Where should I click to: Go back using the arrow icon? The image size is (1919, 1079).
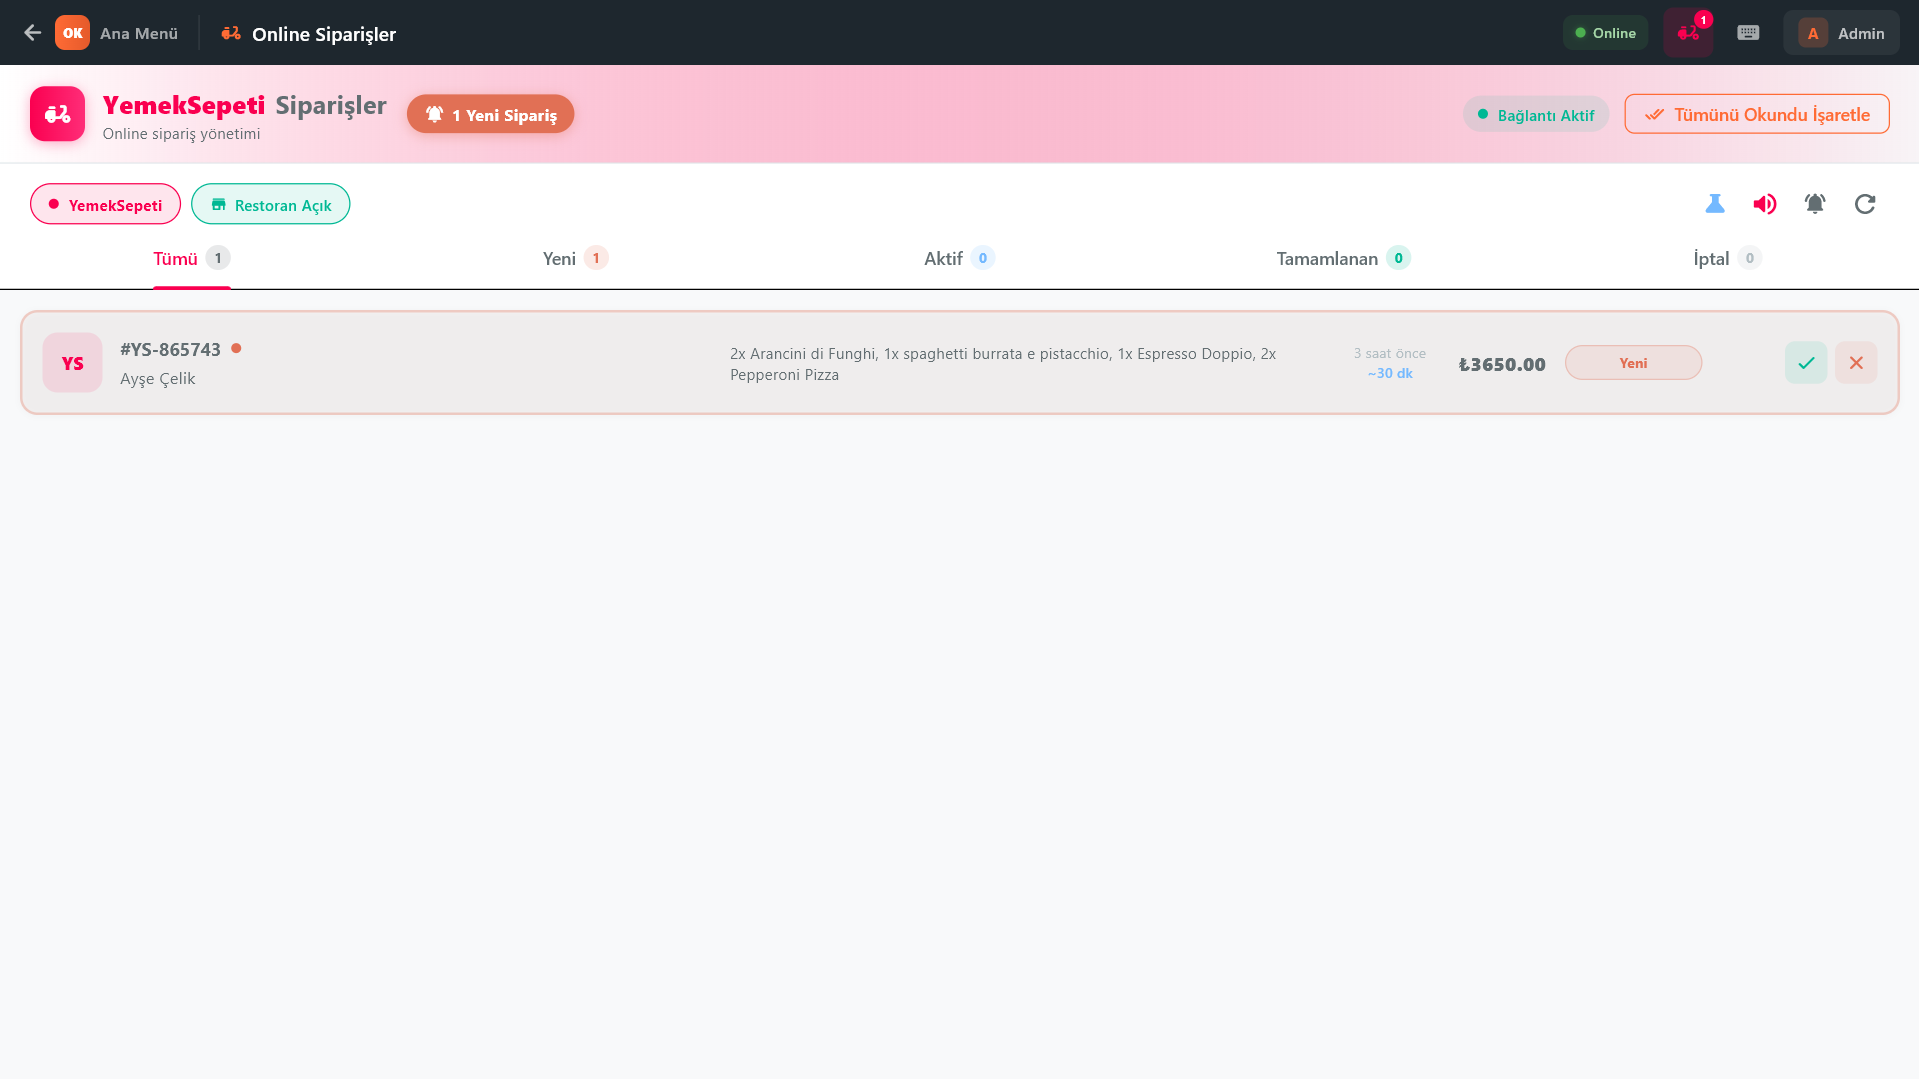tap(32, 32)
